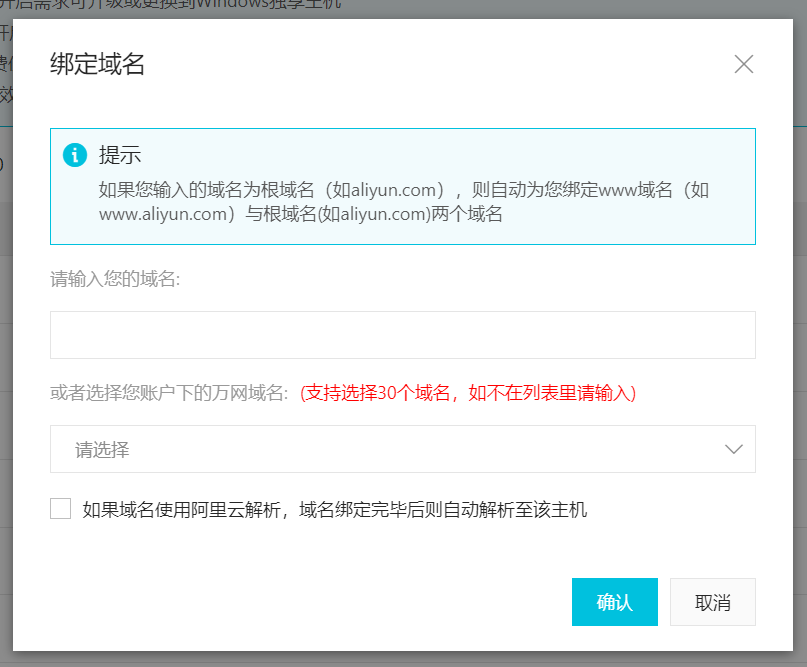Screen dimensions: 807x667
Task: Click the 提示 heading in the notice box
Action: click(120, 155)
